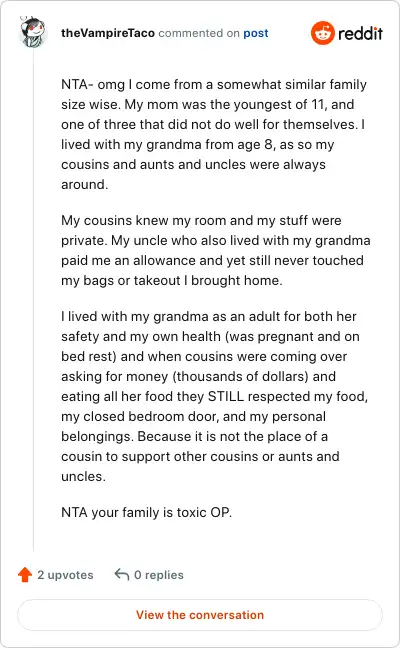Select the "0 replies" count label
This screenshot has height=648, width=400.
159,575
